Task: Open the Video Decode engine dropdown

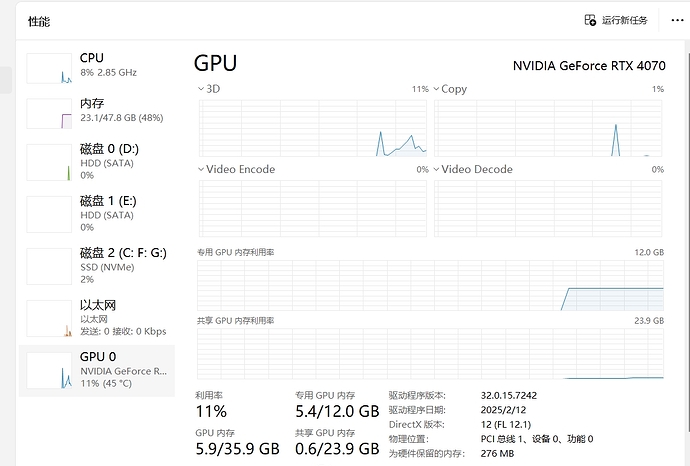Action: click(x=437, y=170)
